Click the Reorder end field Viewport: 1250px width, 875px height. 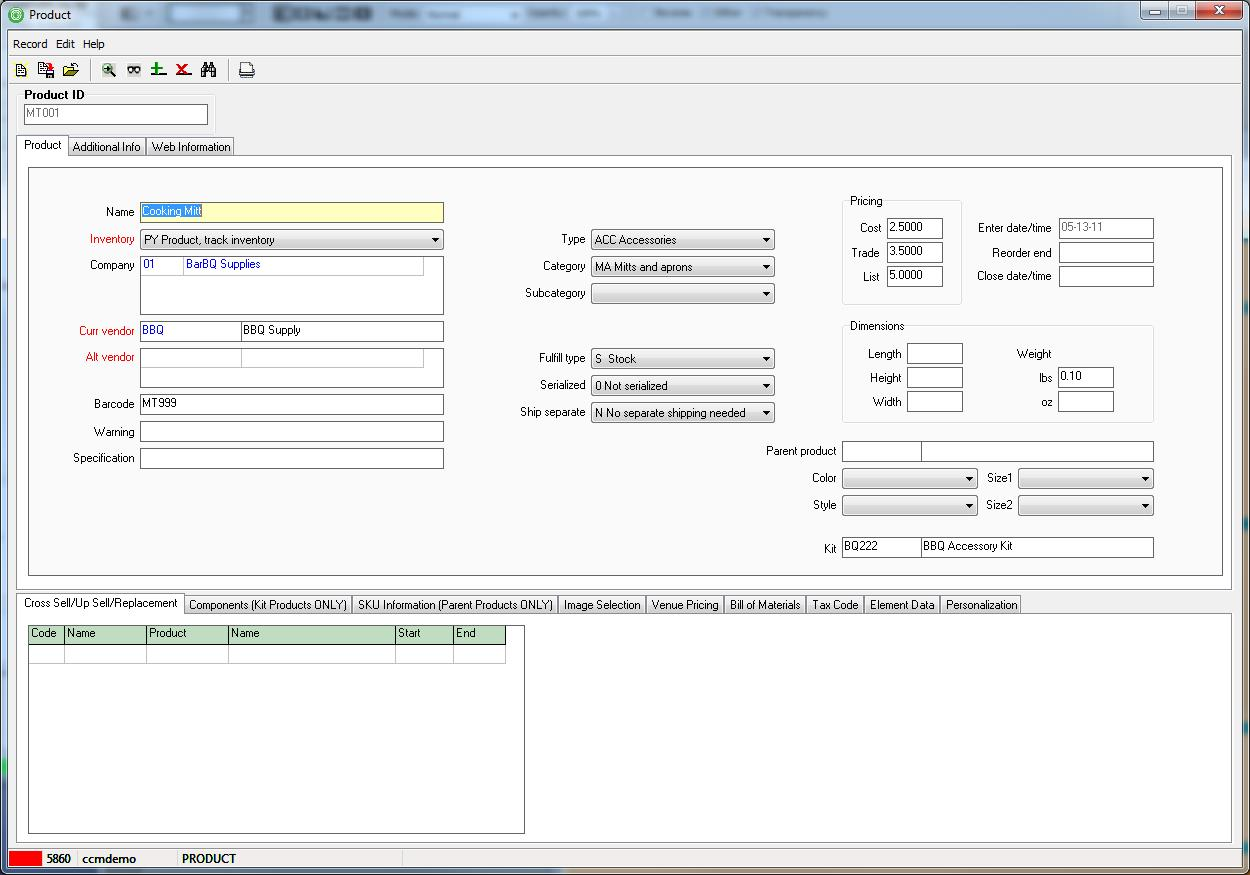[x=1106, y=252]
